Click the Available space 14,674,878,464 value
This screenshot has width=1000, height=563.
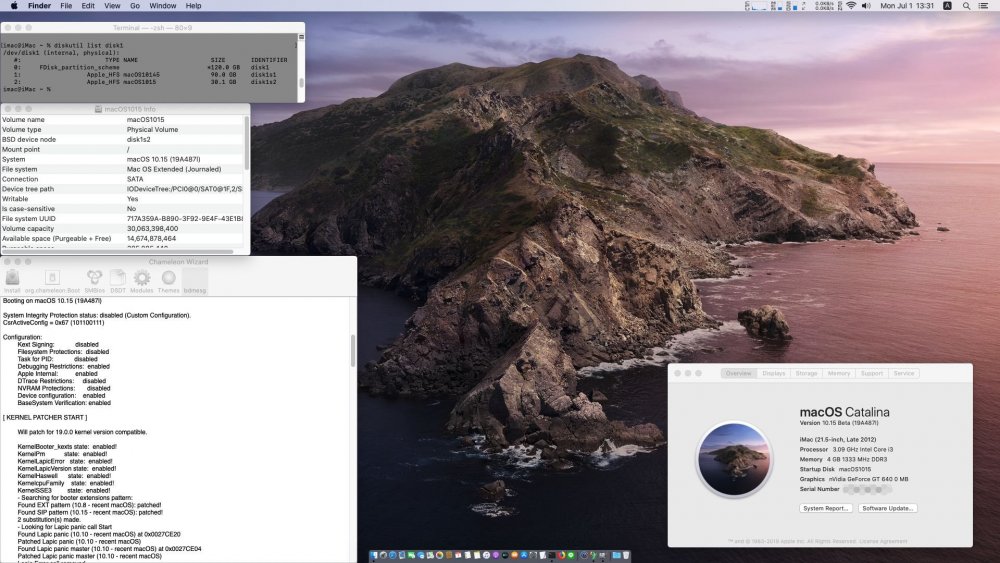(151, 238)
